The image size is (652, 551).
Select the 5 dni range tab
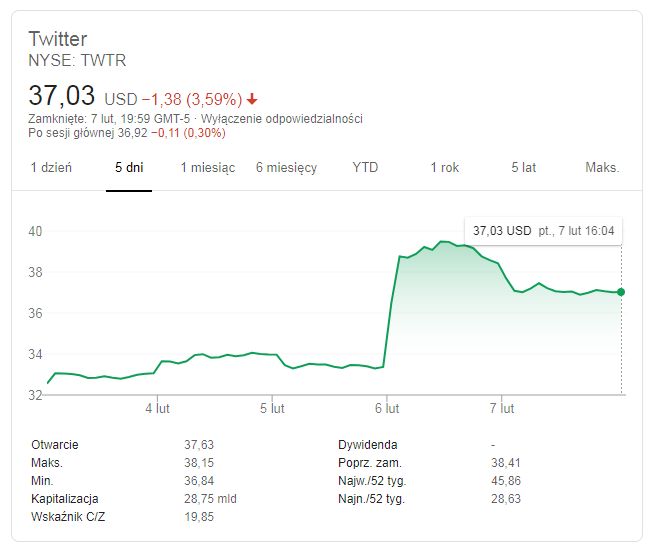pyautogui.click(x=129, y=168)
